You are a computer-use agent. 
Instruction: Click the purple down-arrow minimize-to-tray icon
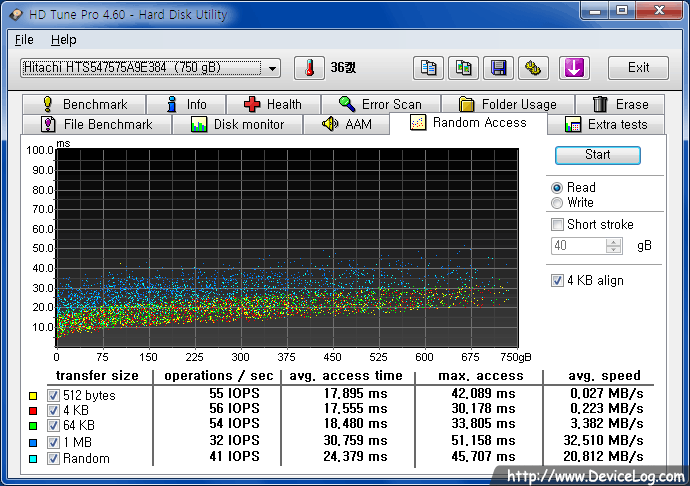pos(576,68)
